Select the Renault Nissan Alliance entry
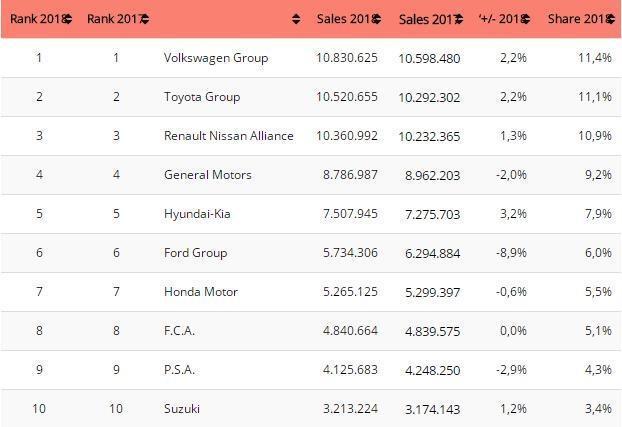The height and width of the screenshot is (427, 622). pyautogui.click(x=229, y=136)
